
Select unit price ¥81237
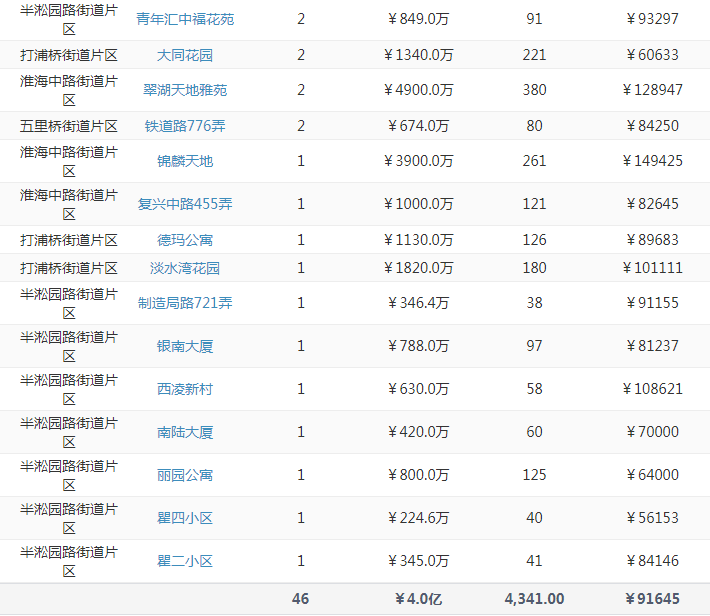(652, 346)
